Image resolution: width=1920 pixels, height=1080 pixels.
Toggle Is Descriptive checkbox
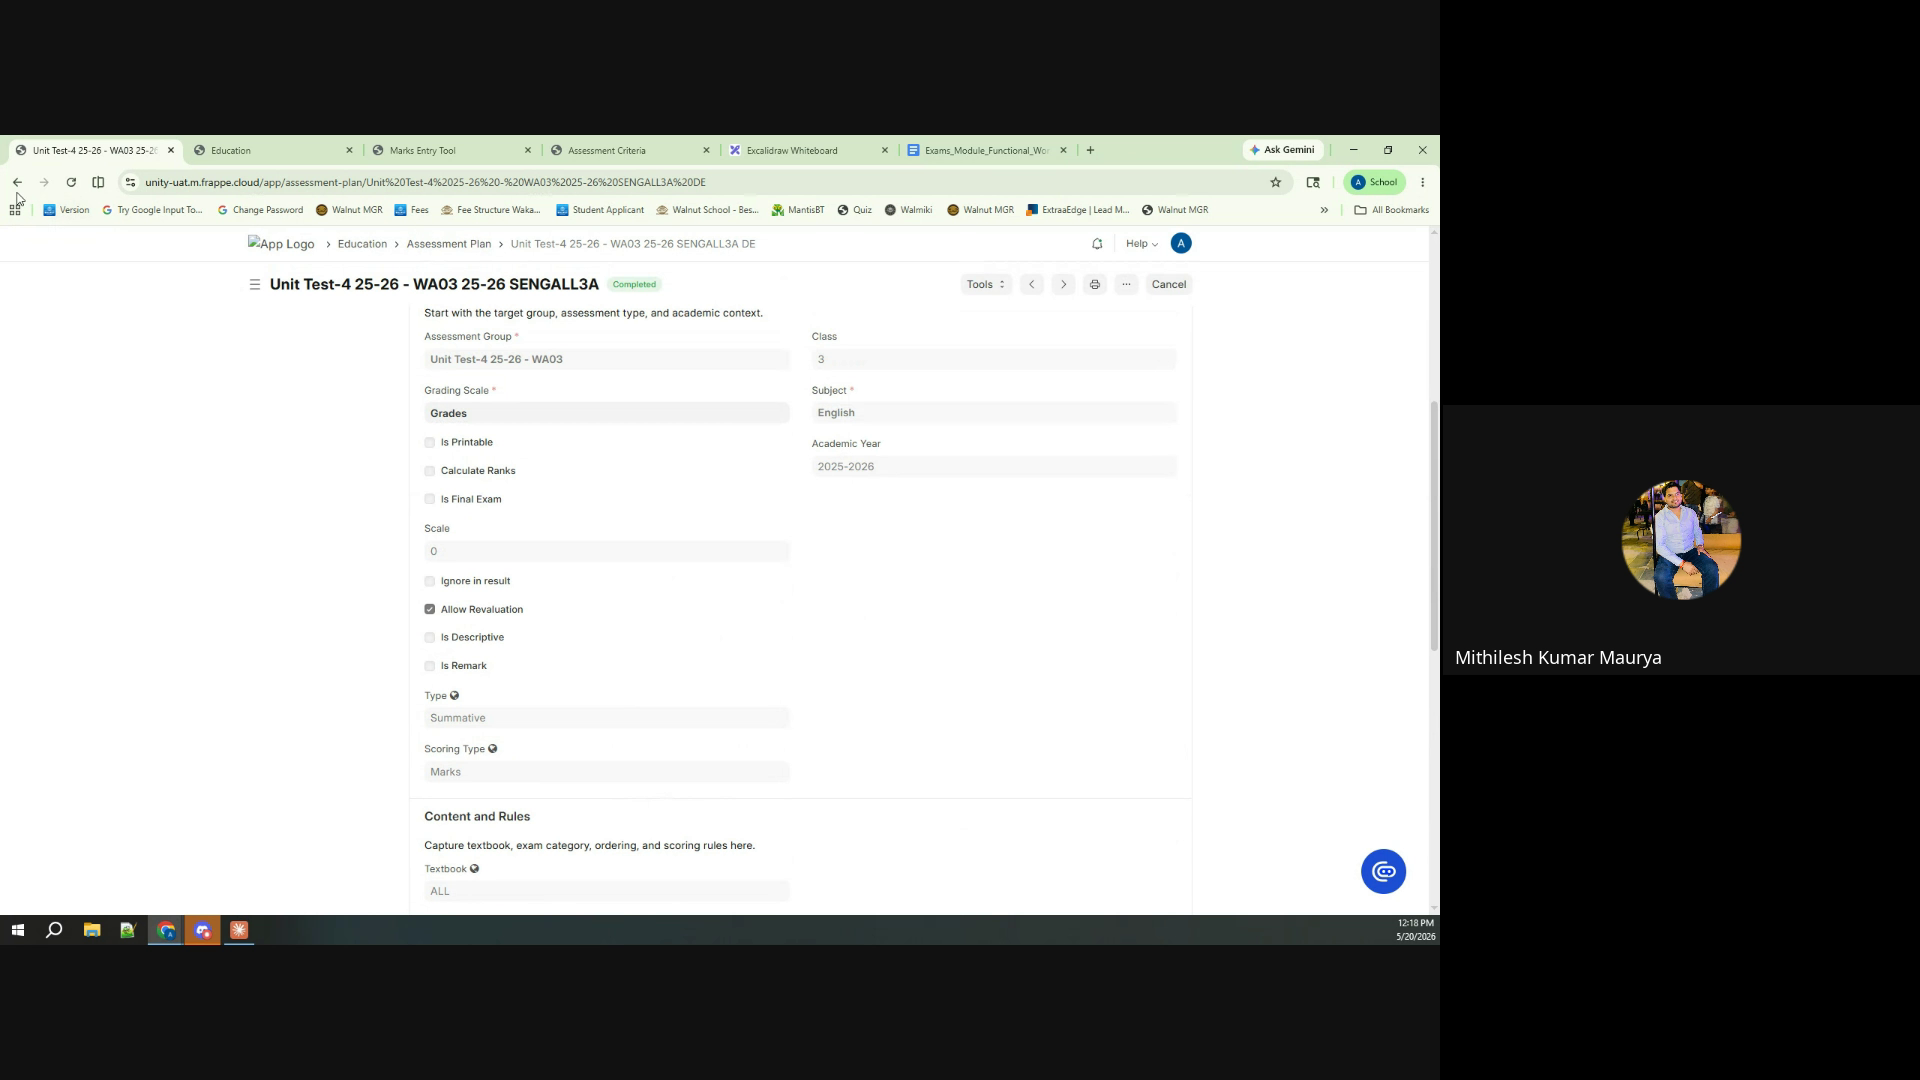(430, 637)
